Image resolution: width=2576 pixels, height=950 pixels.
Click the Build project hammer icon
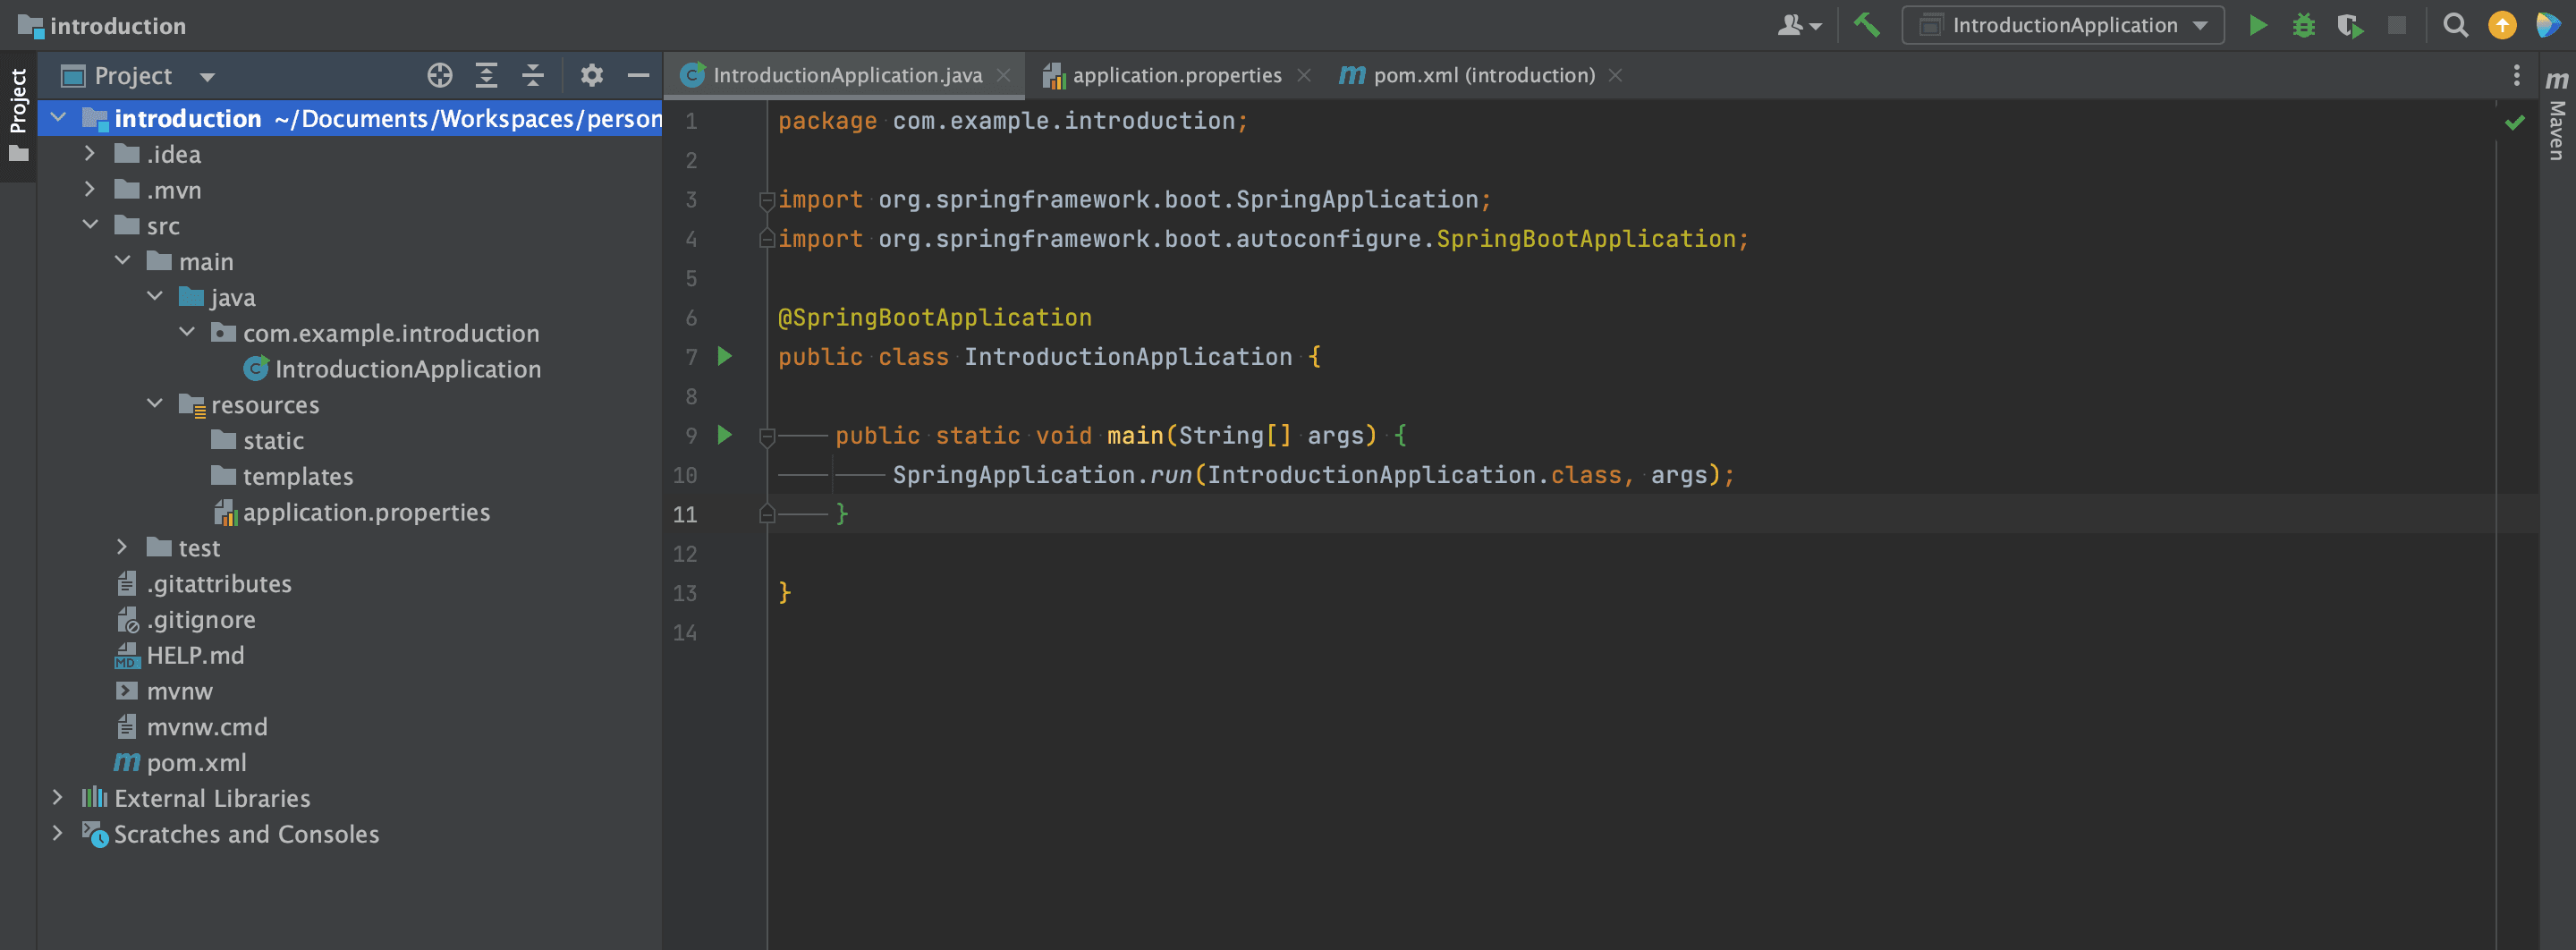[x=1866, y=25]
